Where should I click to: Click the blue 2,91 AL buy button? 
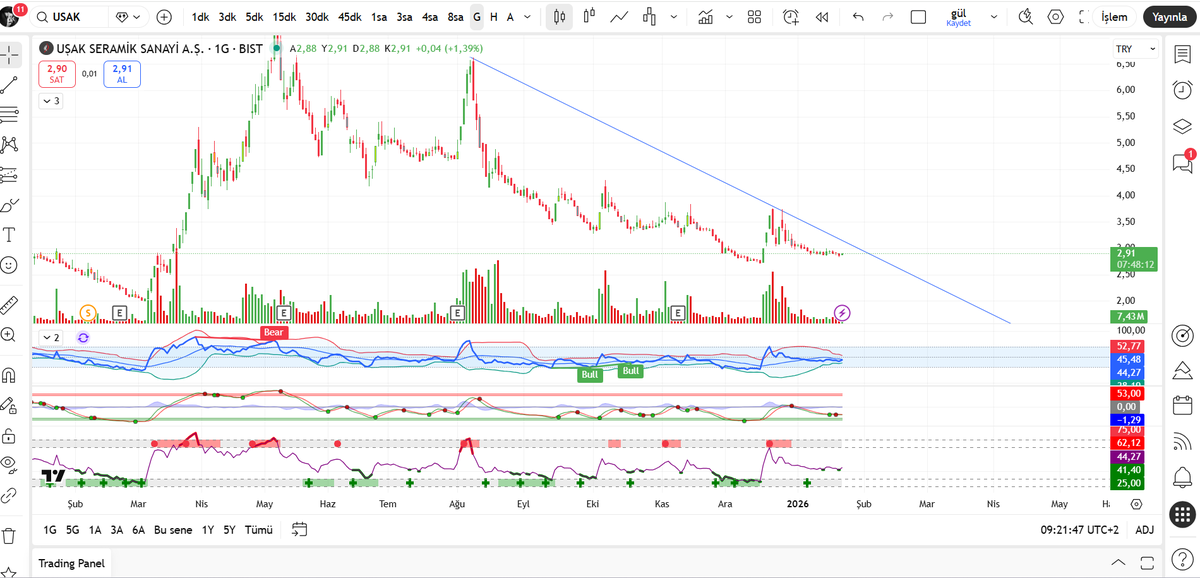pyautogui.click(x=122, y=74)
